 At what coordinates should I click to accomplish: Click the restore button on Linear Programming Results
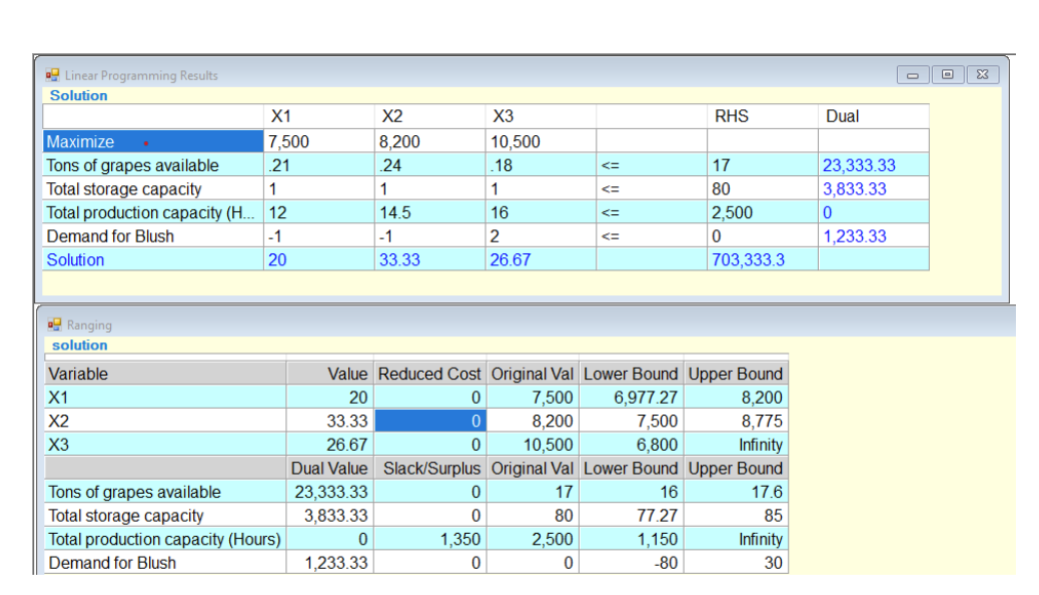pos(947,74)
